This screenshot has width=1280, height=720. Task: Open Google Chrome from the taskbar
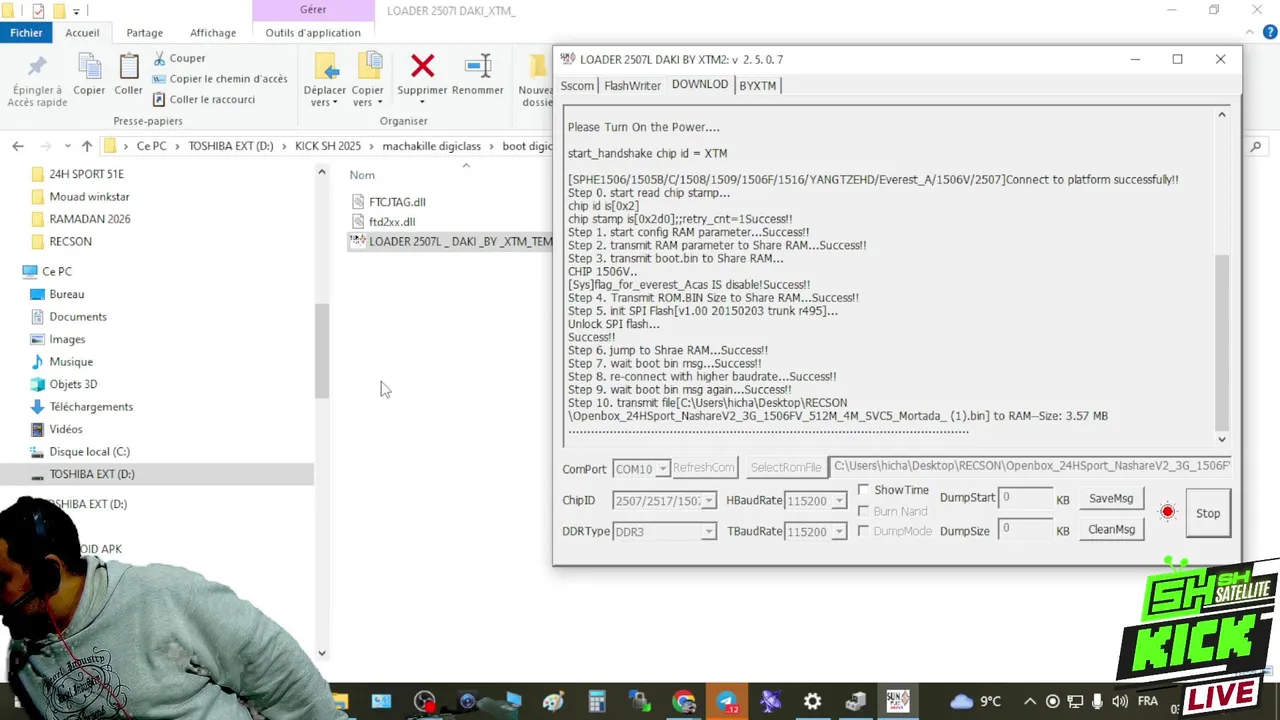(x=684, y=702)
